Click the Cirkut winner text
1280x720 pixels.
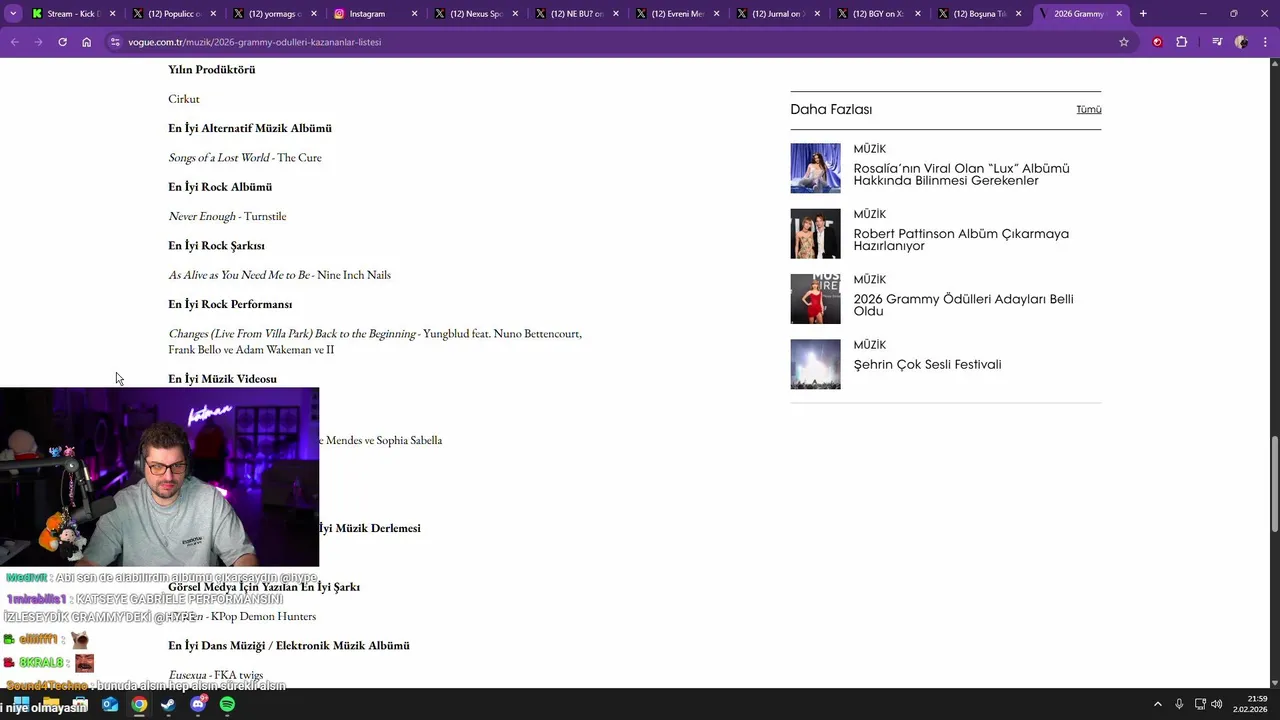coord(184,99)
